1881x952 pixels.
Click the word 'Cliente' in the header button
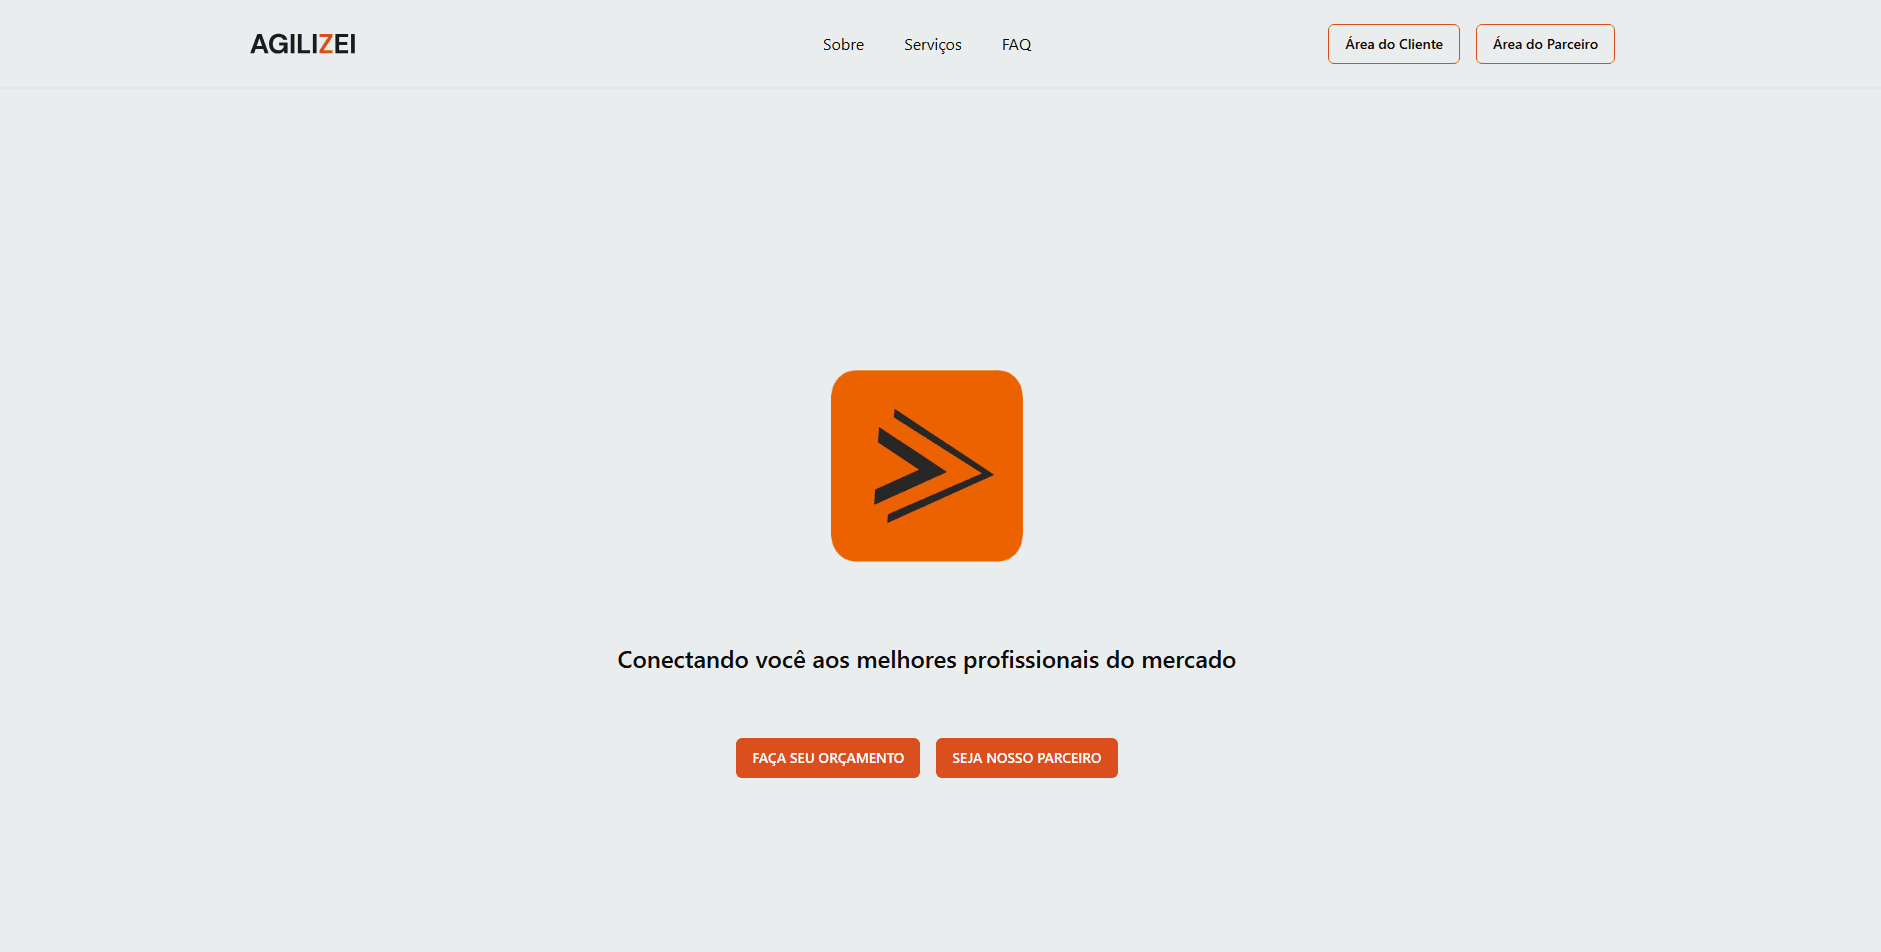(1420, 44)
